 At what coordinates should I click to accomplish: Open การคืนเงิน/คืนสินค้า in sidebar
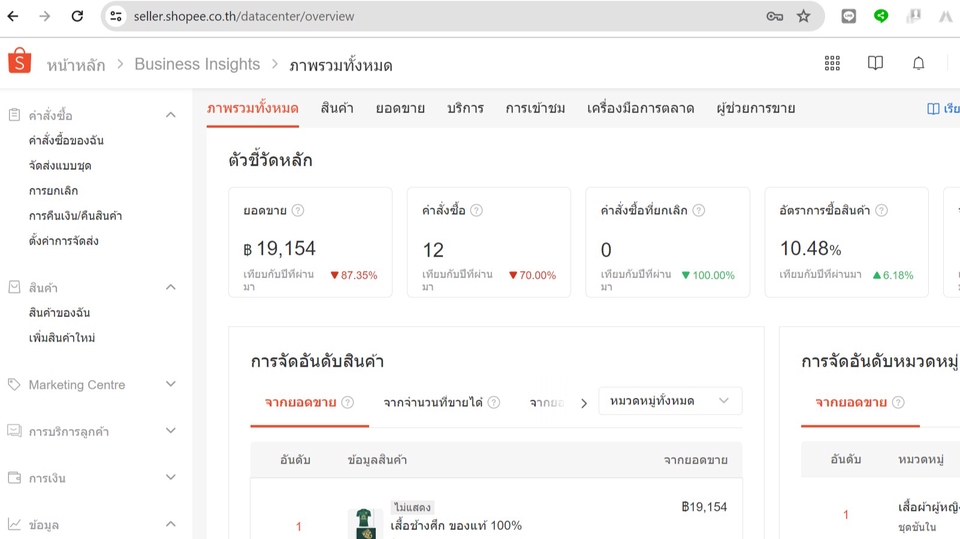[75, 216]
